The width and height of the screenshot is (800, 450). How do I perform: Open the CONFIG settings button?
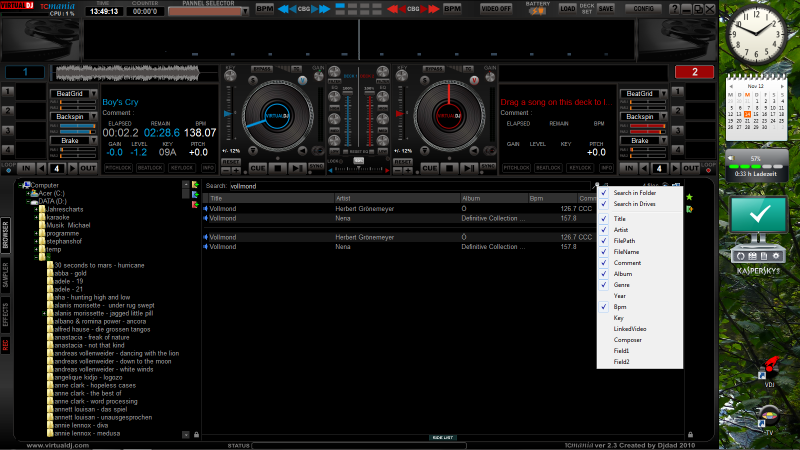coord(643,9)
